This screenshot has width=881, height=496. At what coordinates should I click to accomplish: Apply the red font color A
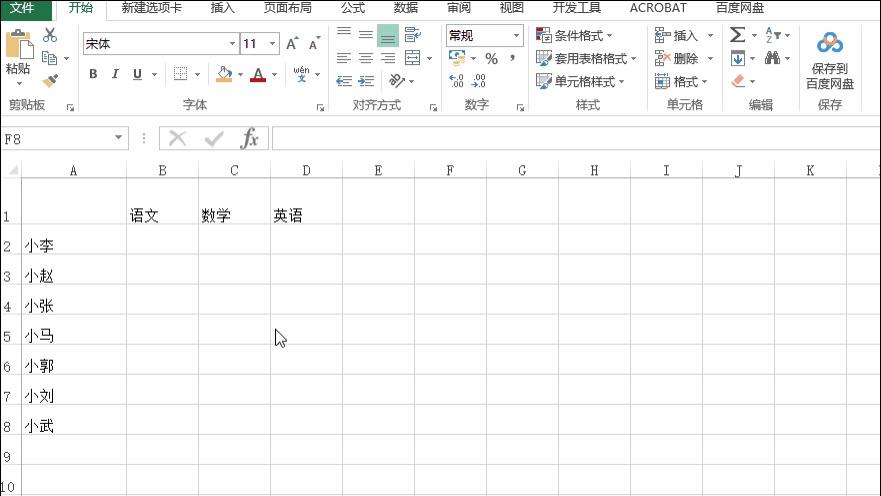point(258,74)
